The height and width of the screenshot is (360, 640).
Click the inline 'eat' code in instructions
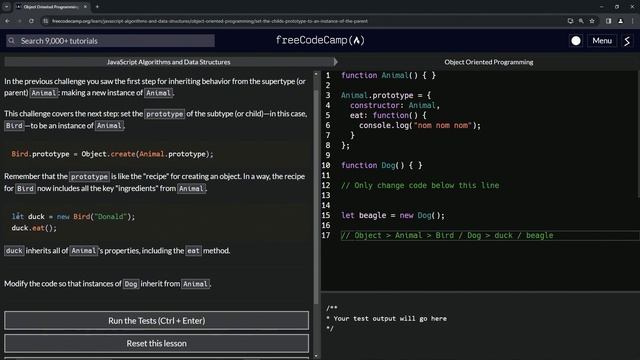[193, 251]
